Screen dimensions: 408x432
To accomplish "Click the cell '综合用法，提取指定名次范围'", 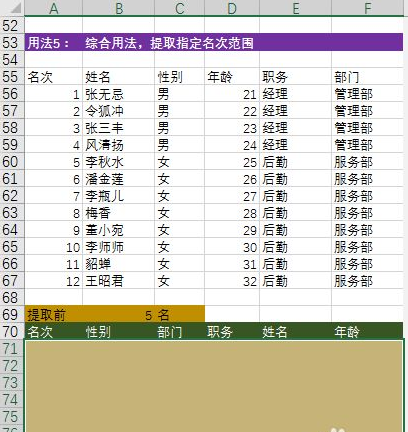I will 169,43.
